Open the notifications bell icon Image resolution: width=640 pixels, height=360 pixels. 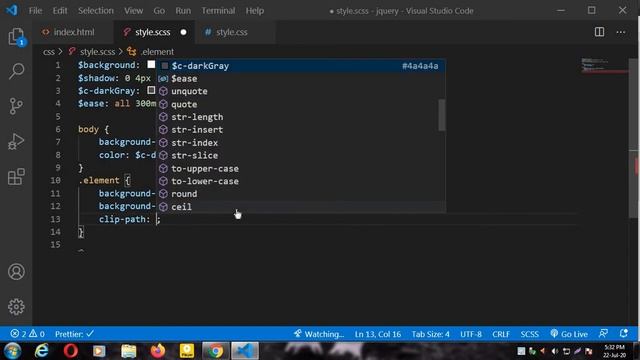[x=624, y=333]
